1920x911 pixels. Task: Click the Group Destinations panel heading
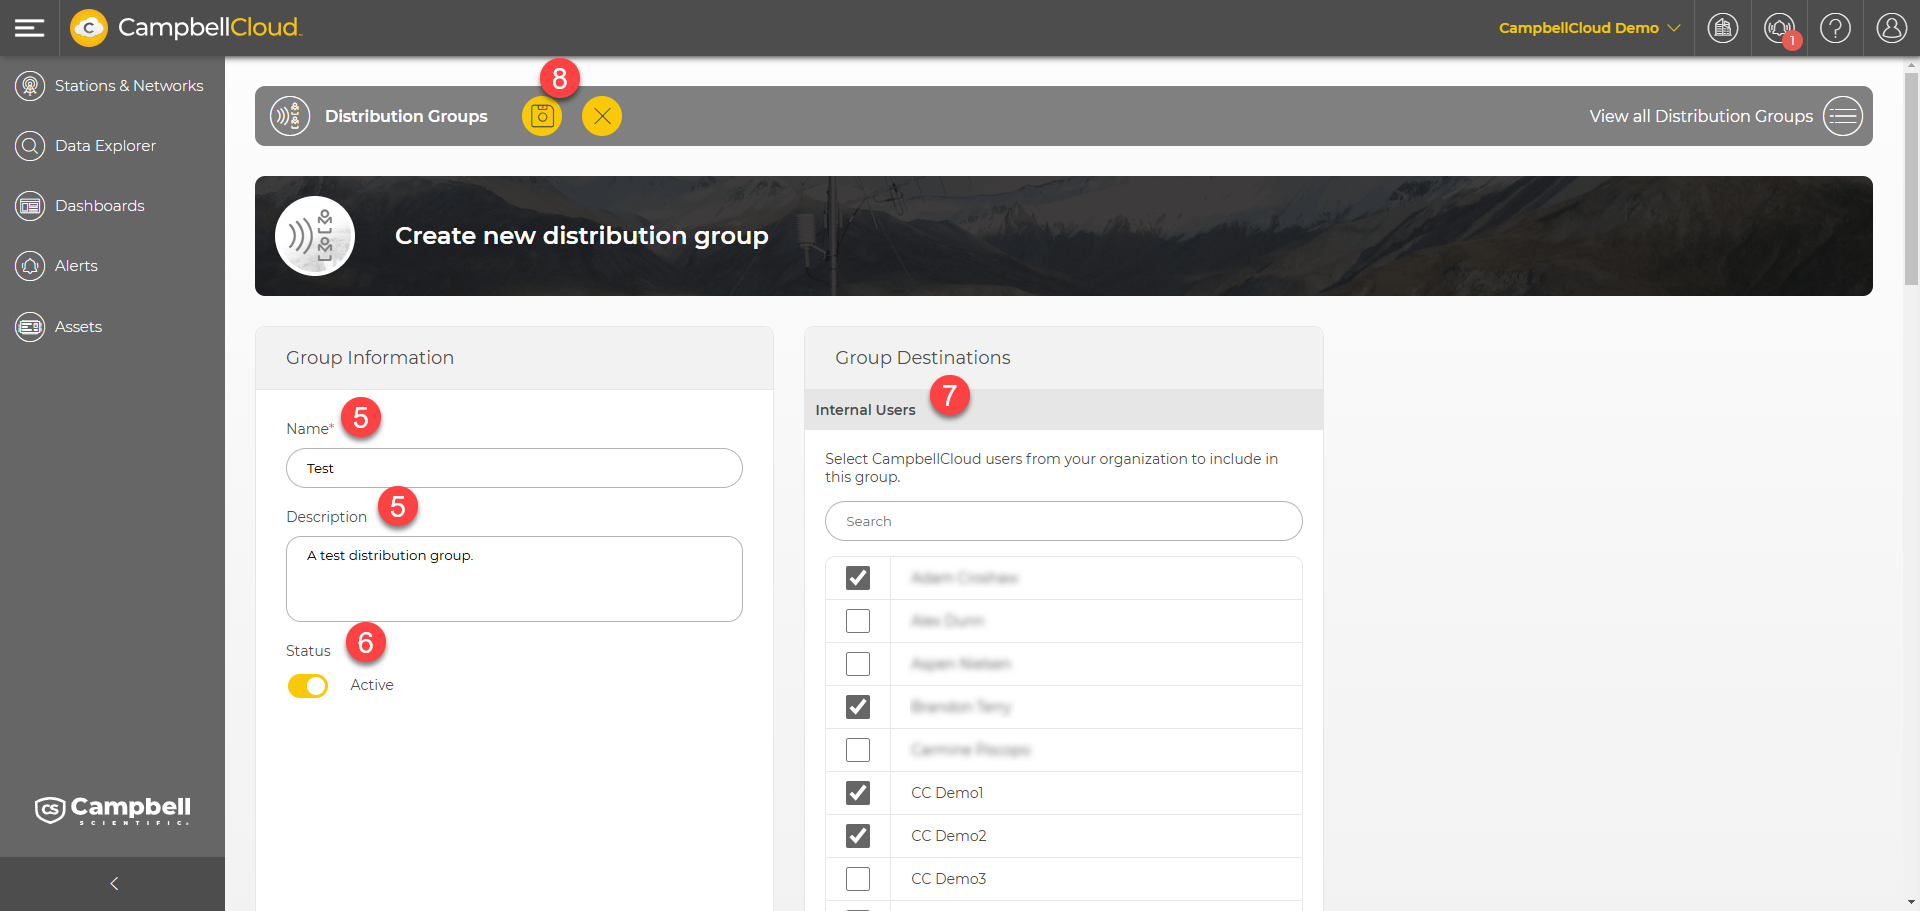(923, 358)
